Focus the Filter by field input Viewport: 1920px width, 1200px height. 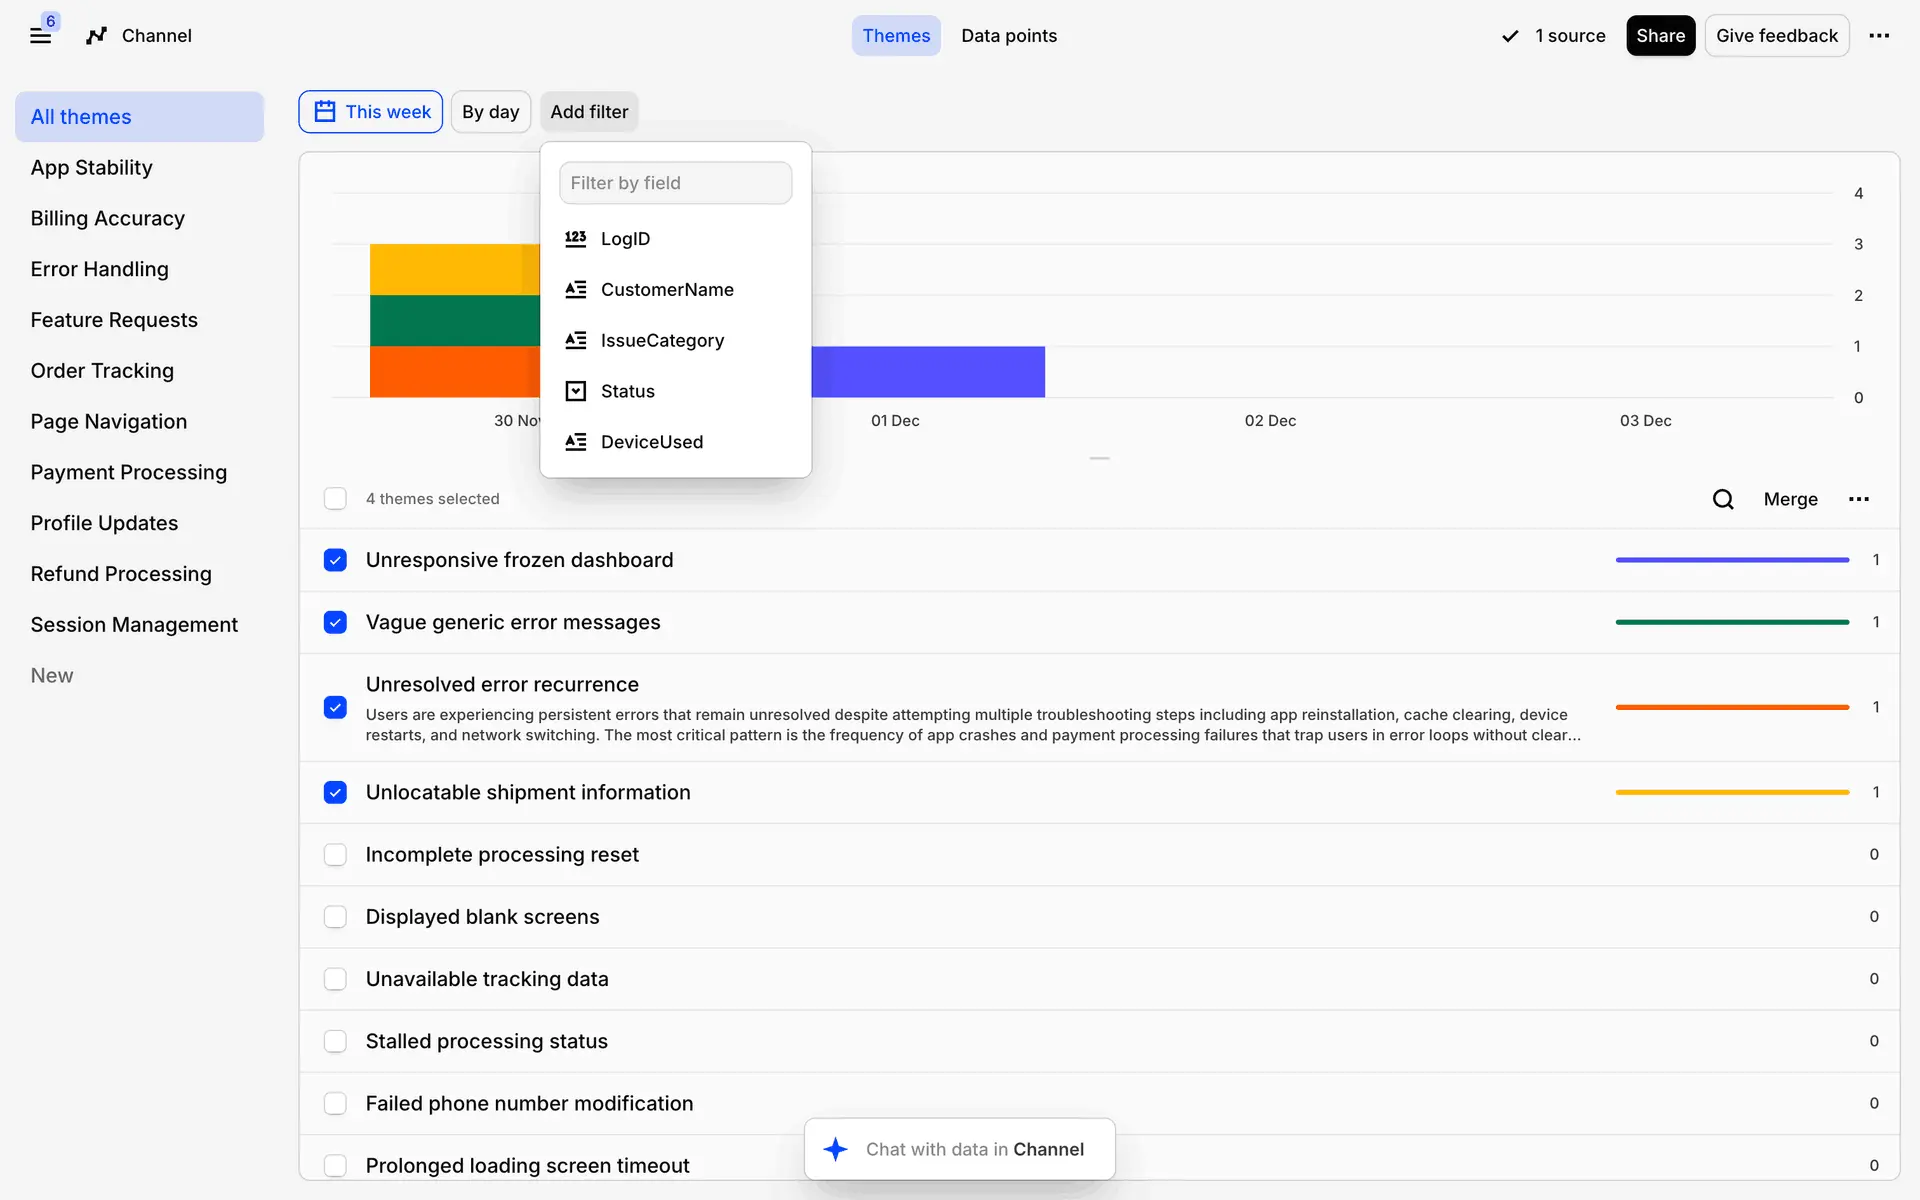pos(675,183)
